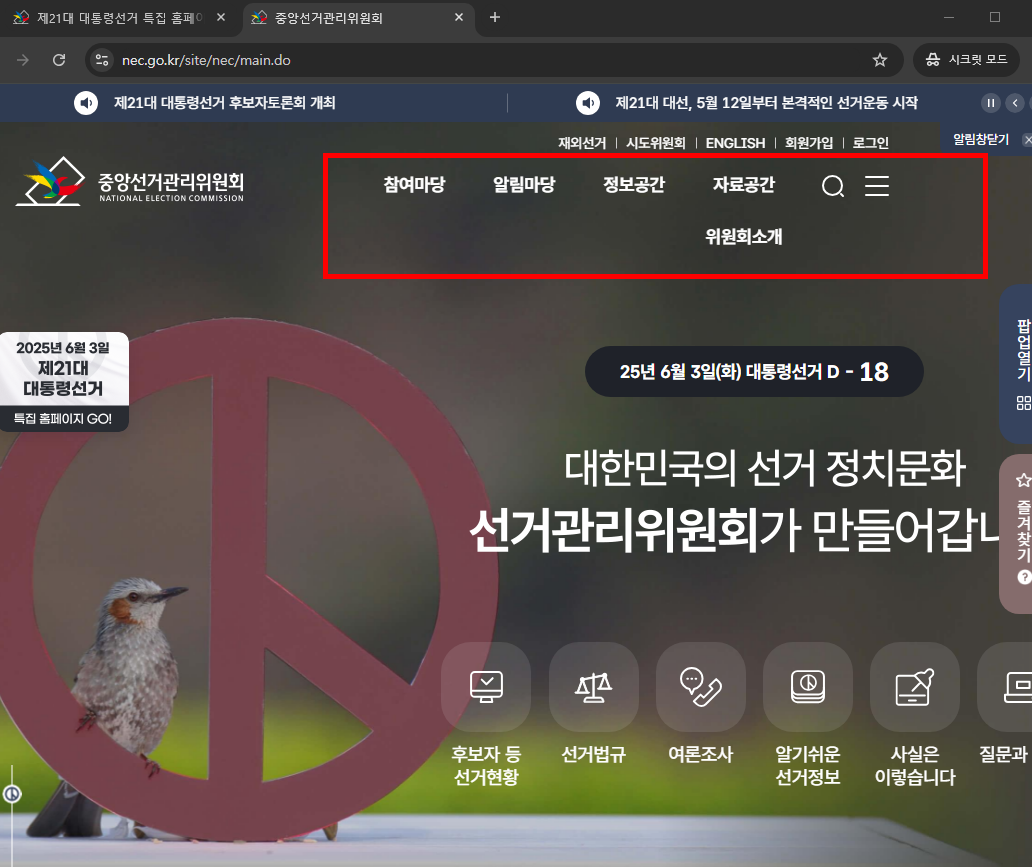Click the 로그인 link

(870, 142)
